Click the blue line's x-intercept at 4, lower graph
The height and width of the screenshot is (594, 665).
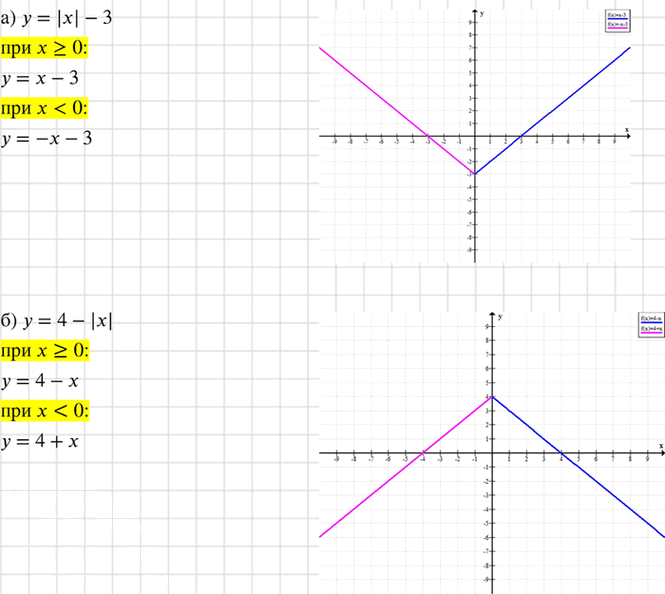pyautogui.click(x=562, y=453)
